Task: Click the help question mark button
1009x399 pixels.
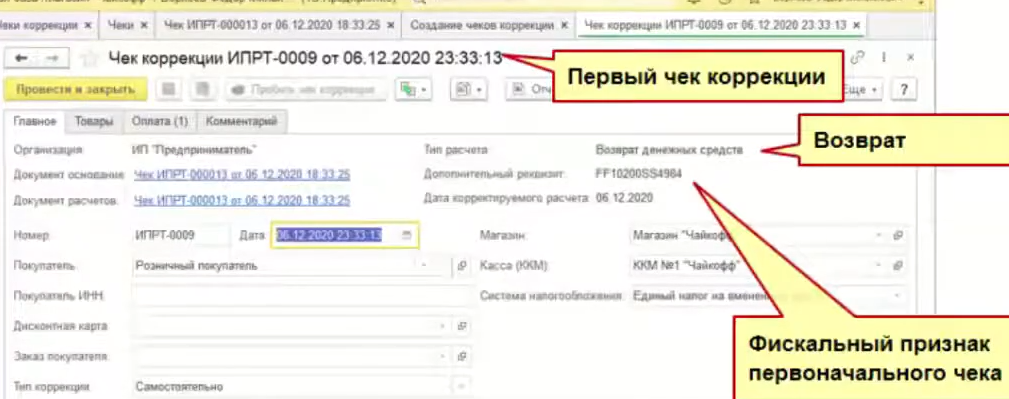Action: point(904,90)
